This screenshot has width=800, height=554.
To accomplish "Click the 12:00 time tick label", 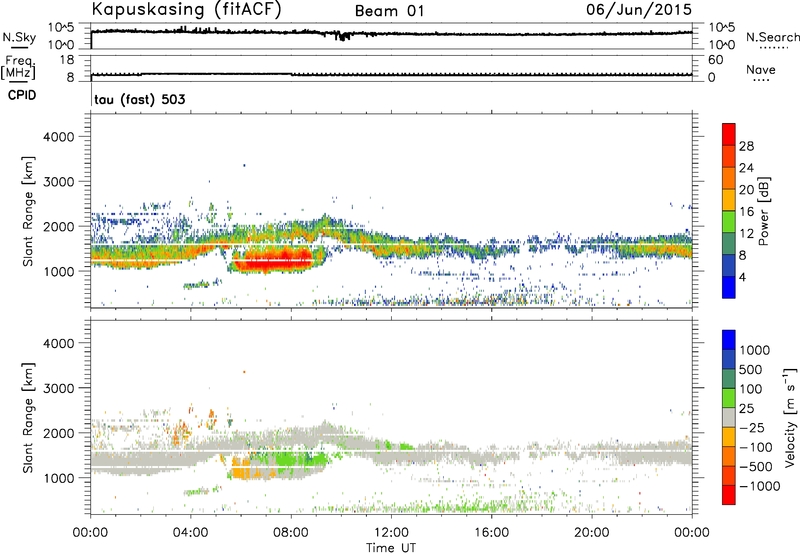I will (391, 533).
